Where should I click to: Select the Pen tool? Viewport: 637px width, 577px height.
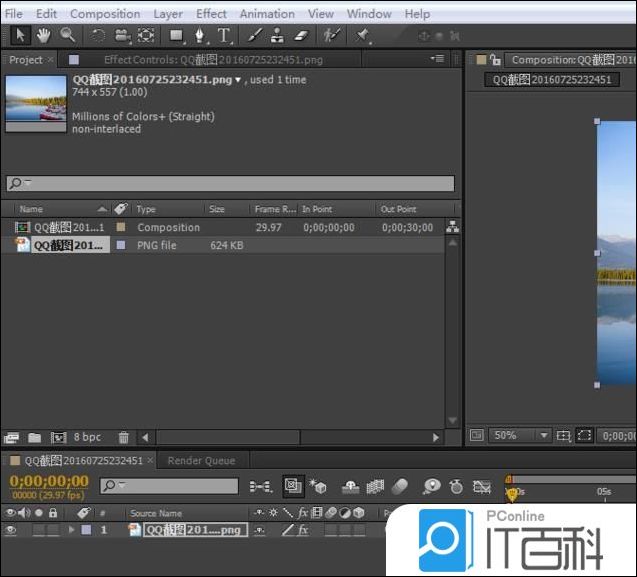point(200,35)
